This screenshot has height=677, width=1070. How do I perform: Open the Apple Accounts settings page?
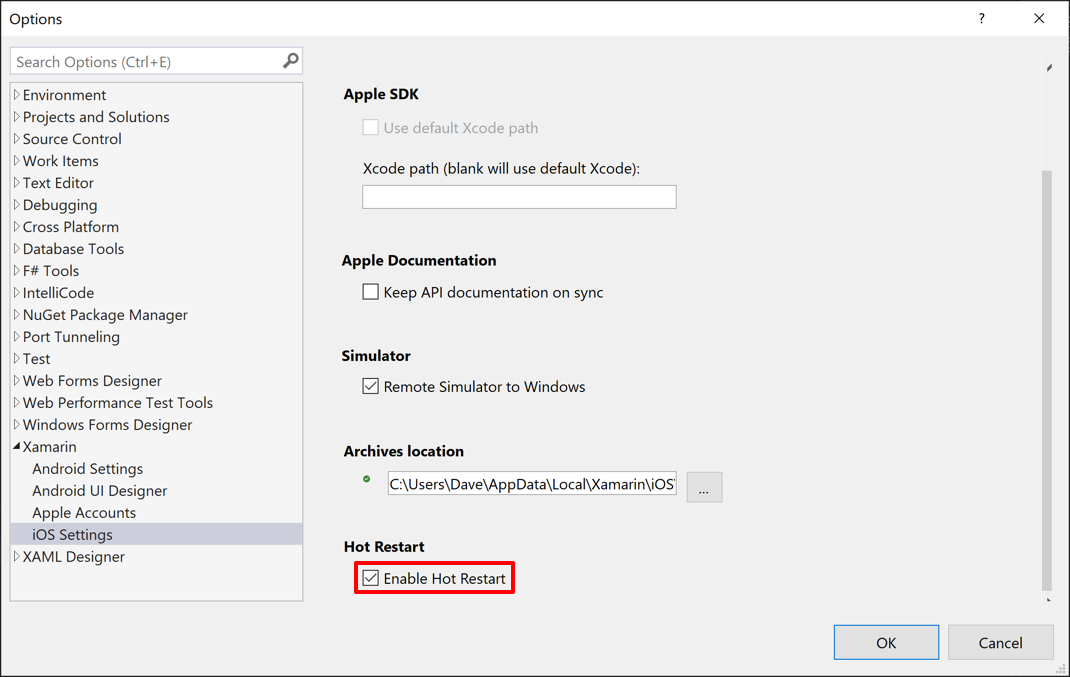pyautogui.click(x=83, y=512)
